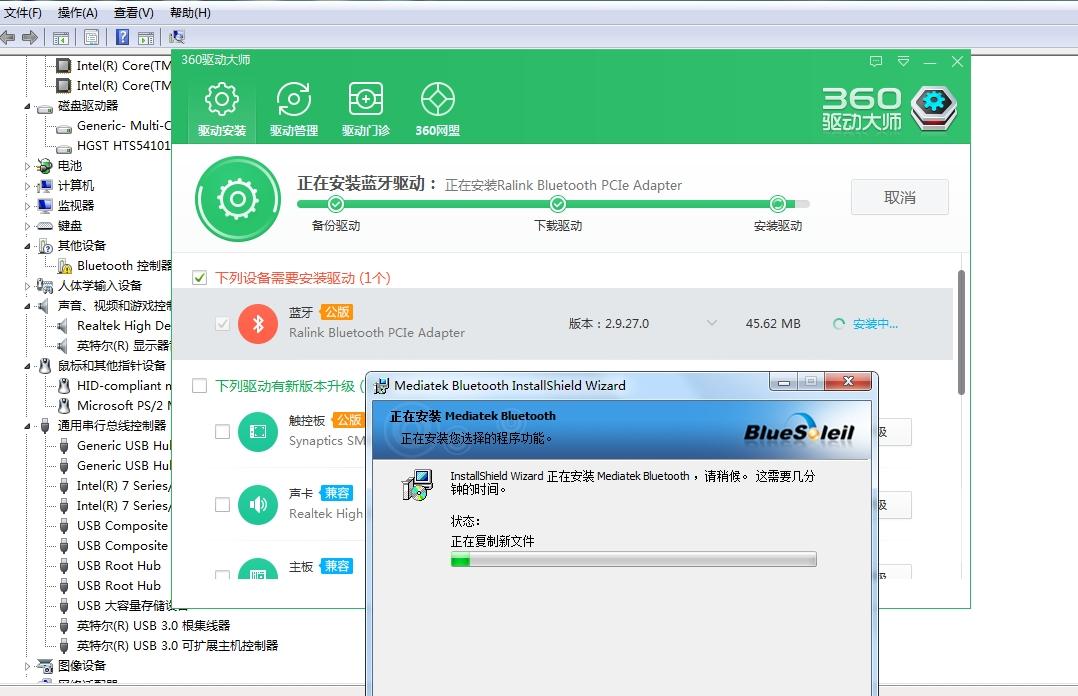Click the feedback speech bubble icon in 360驱动大师
Screen dimensions: 1078x696
coord(876,61)
